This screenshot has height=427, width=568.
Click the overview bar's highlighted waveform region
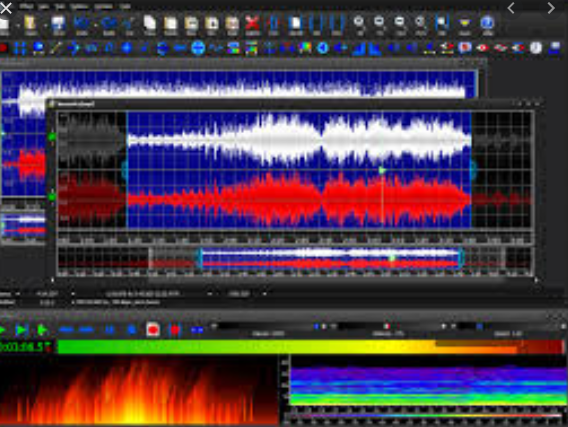331,258
